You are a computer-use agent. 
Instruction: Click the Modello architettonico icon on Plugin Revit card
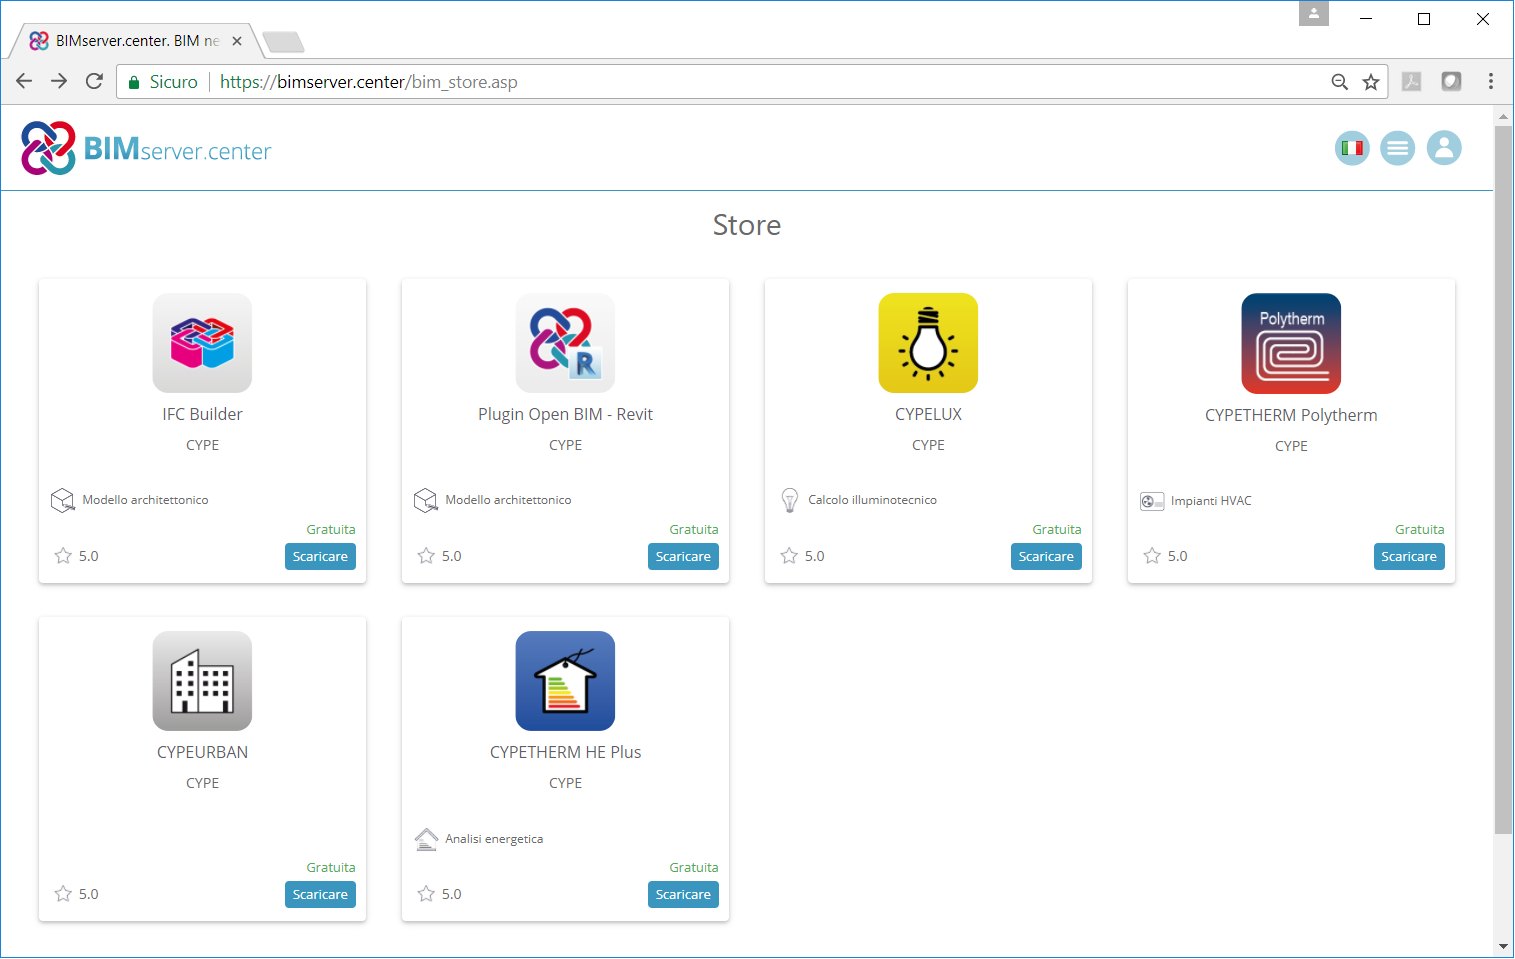tap(425, 500)
